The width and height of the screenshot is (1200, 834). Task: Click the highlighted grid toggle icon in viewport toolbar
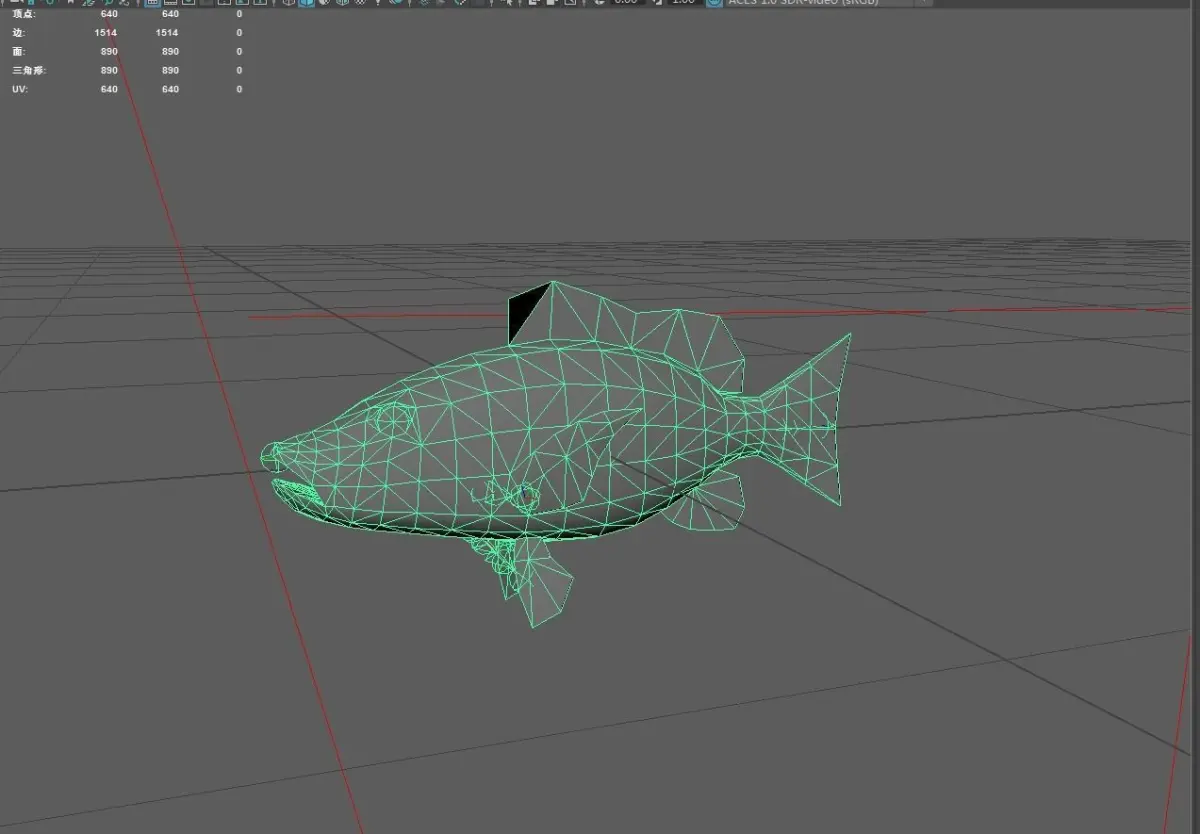pos(153,3)
